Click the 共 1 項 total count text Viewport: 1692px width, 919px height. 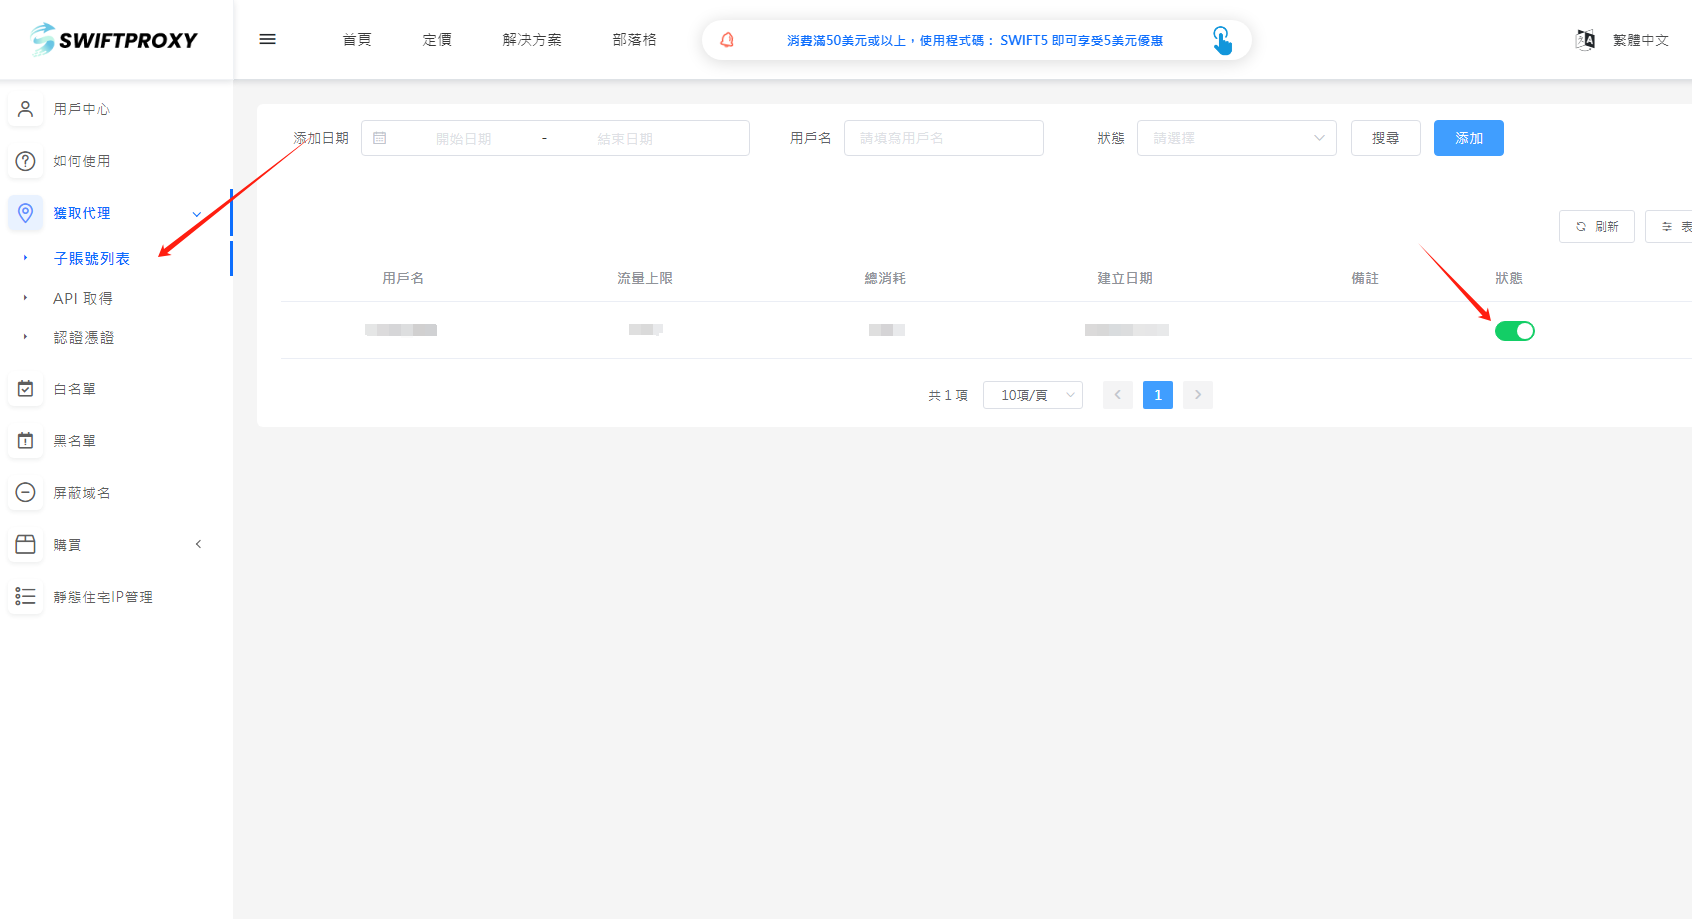(948, 396)
